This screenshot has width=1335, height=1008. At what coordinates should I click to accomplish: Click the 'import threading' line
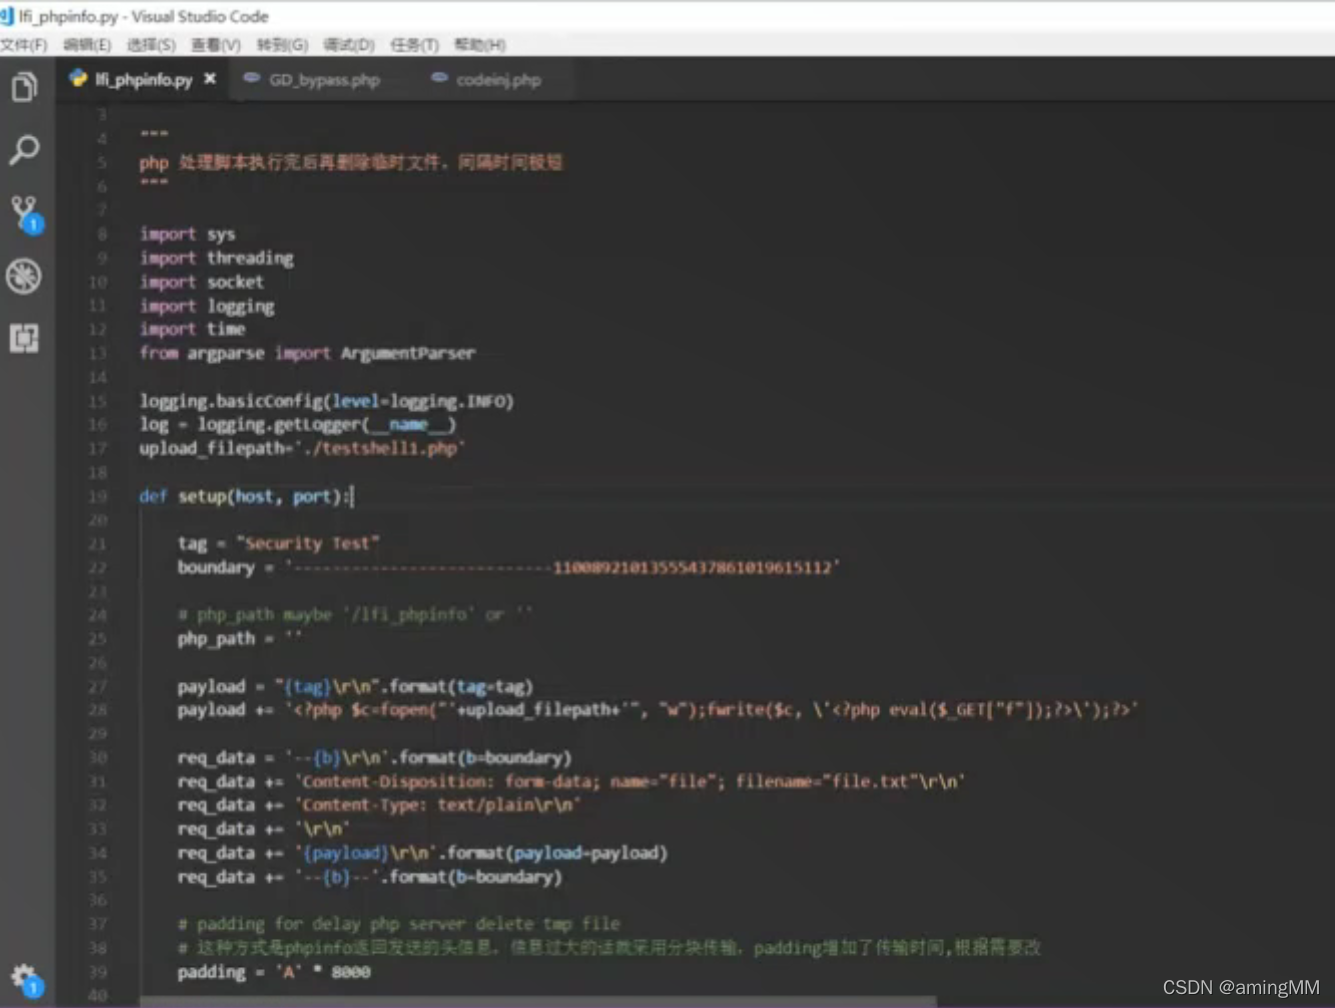point(216,258)
